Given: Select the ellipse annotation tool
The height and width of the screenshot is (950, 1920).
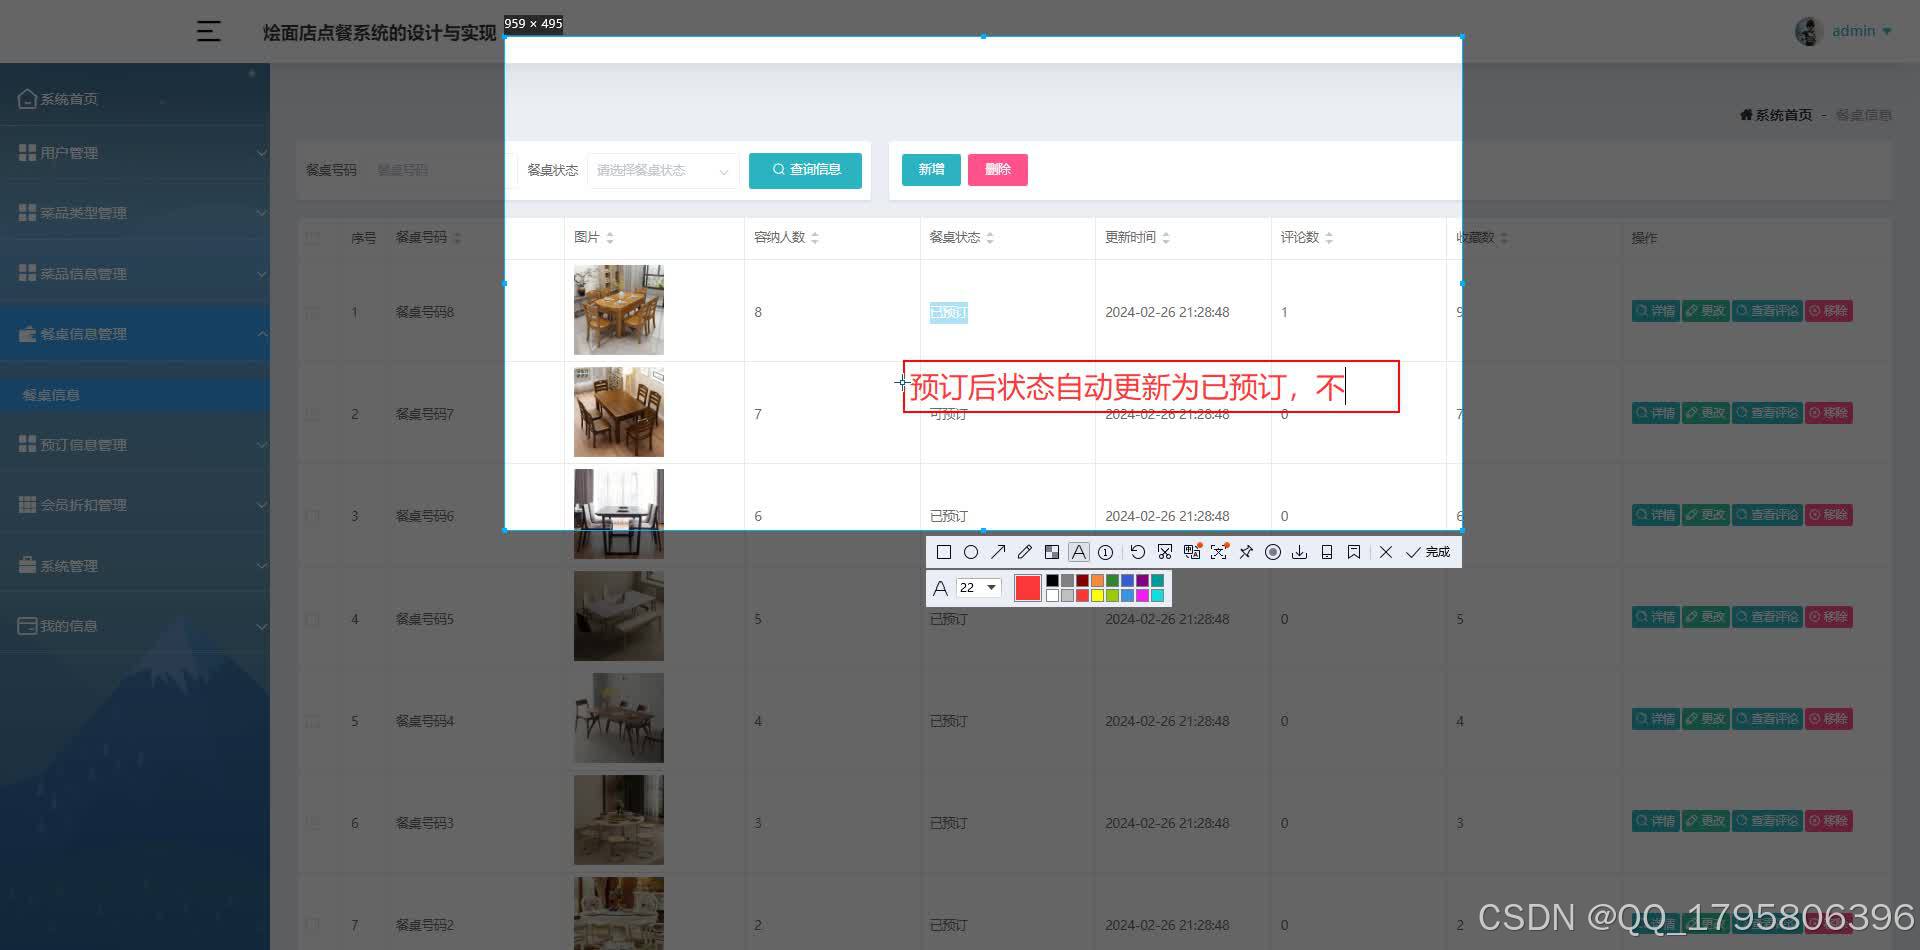Looking at the screenshot, I should tap(970, 552).
